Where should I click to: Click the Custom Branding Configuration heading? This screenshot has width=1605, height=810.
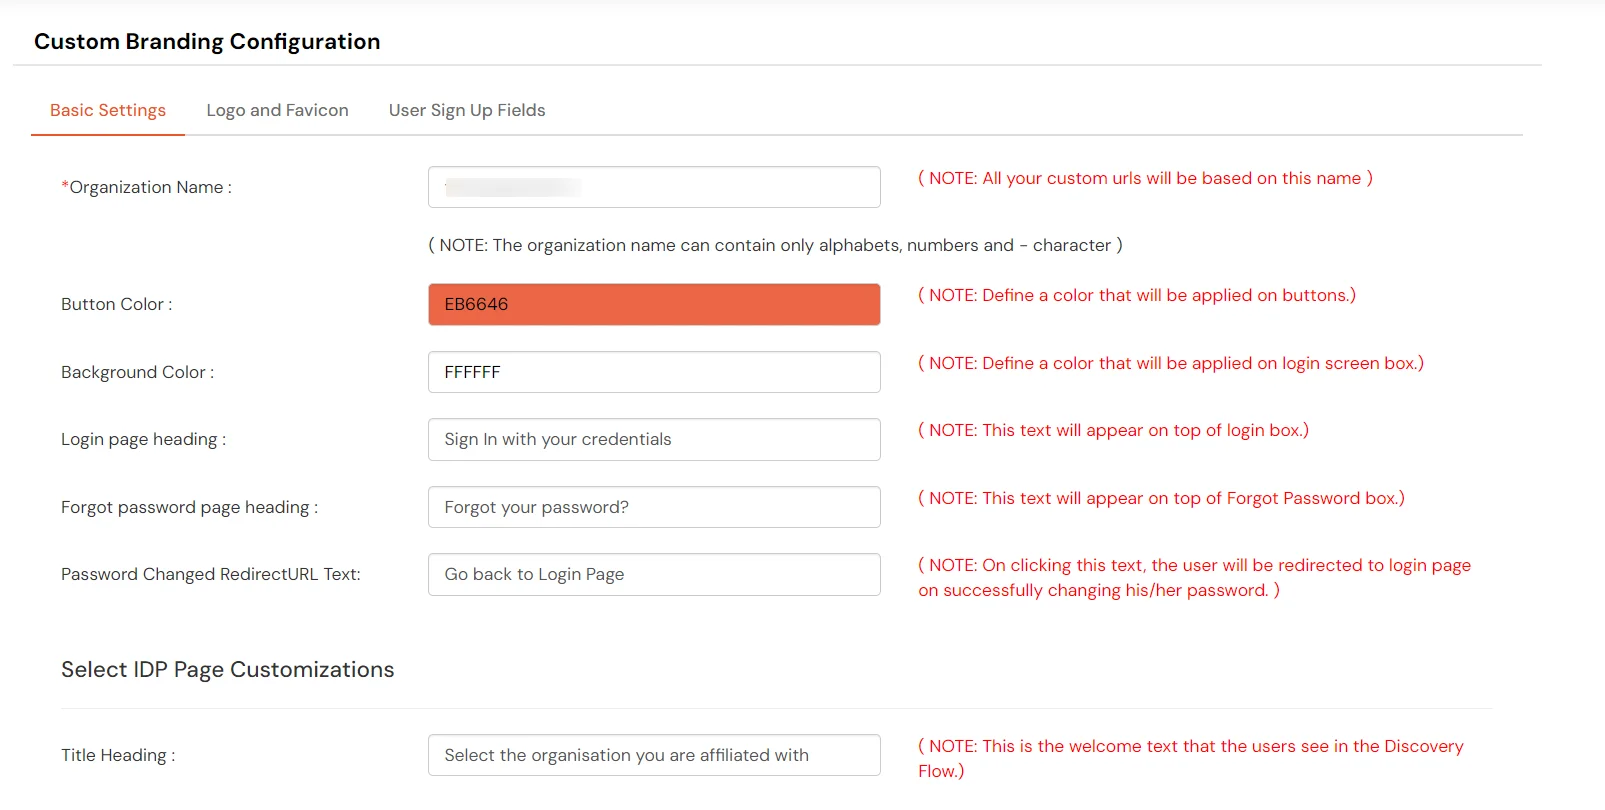207,41
